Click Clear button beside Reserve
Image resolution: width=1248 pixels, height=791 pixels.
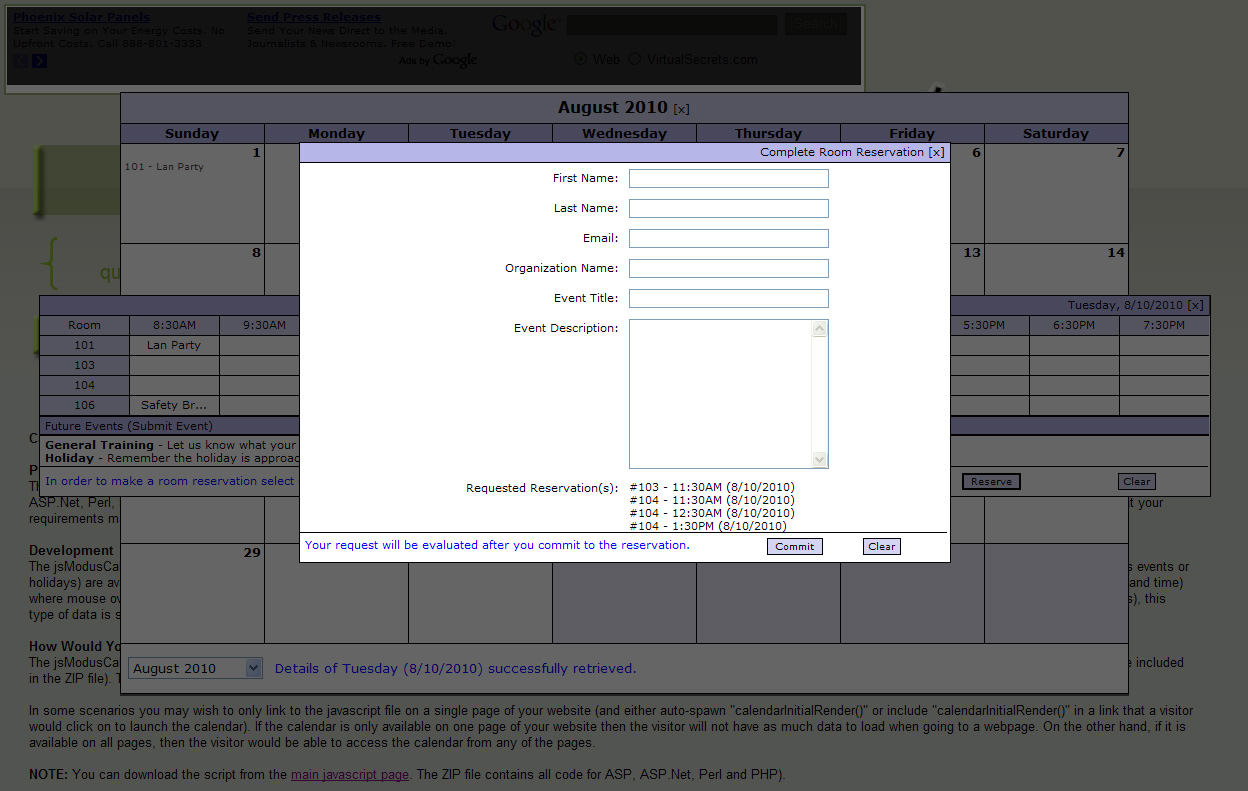point(1137,481)
